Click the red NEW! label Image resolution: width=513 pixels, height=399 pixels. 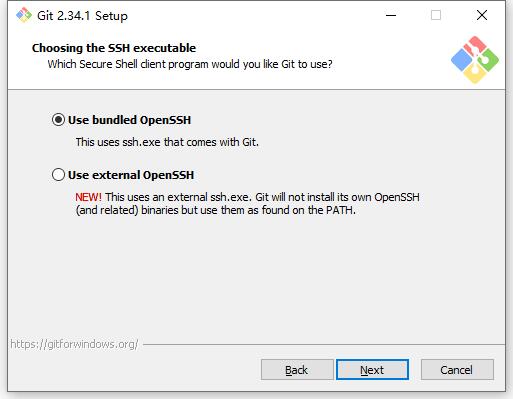(x=88, y=197)
